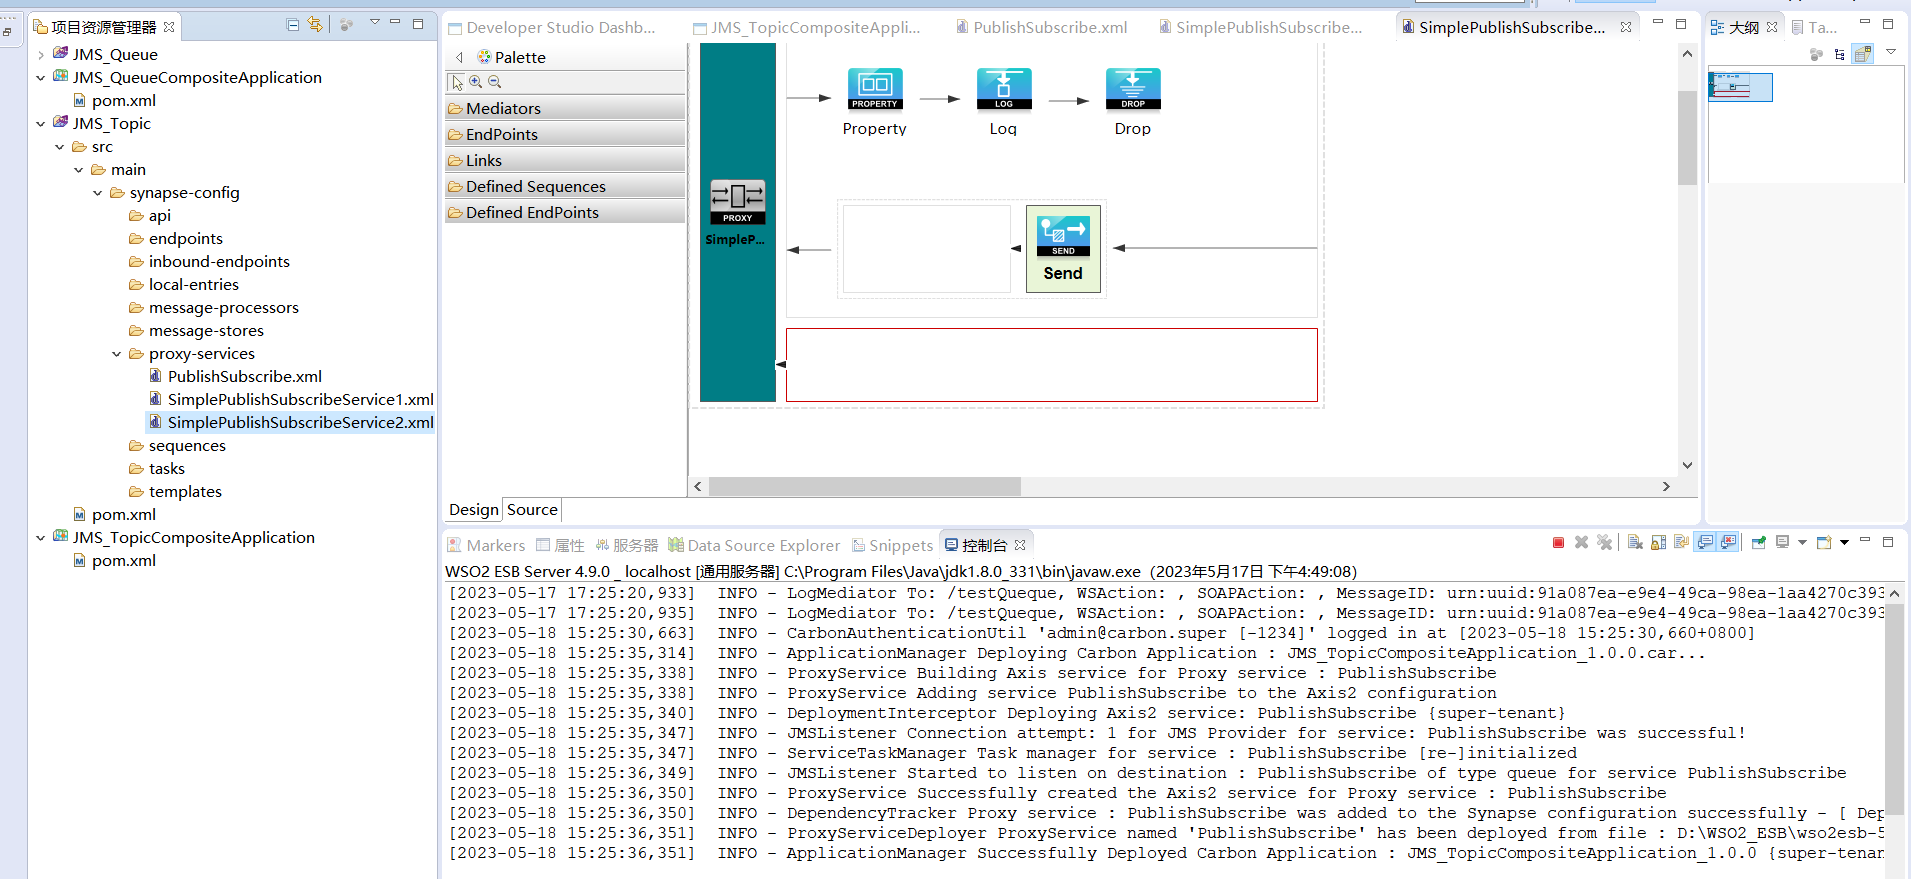Click the empty endpoint box beside Send
The width and height of the screenshot is (1911, 879).
tap(927, 249)
